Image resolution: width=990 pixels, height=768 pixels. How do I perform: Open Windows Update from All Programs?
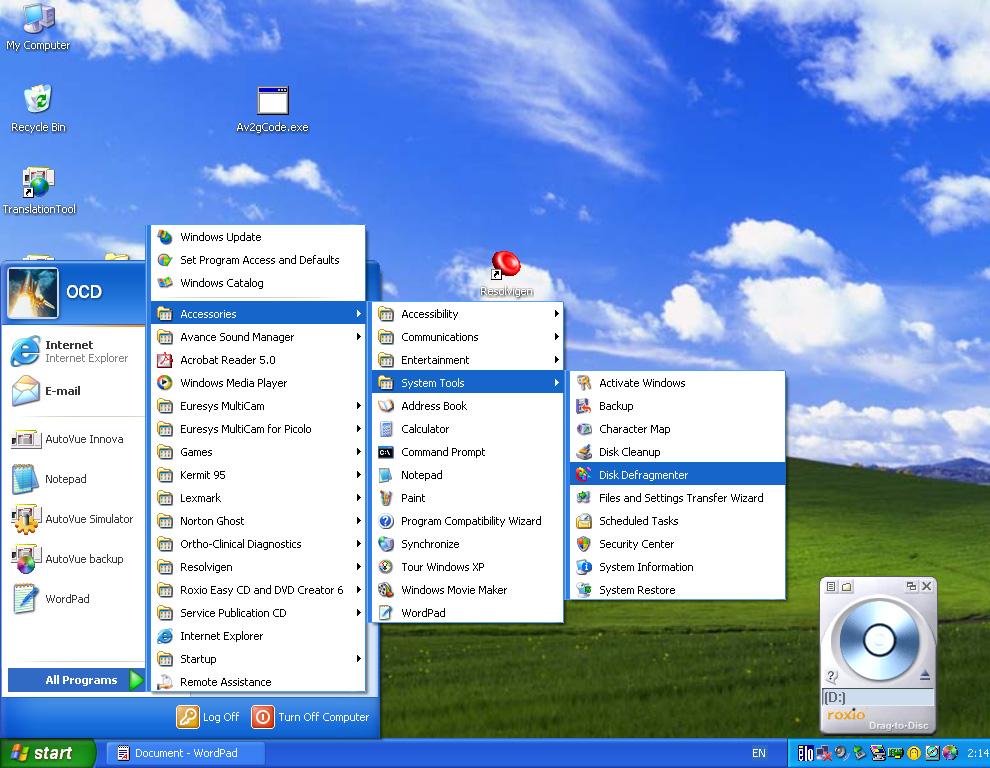(x=259, y=237)
